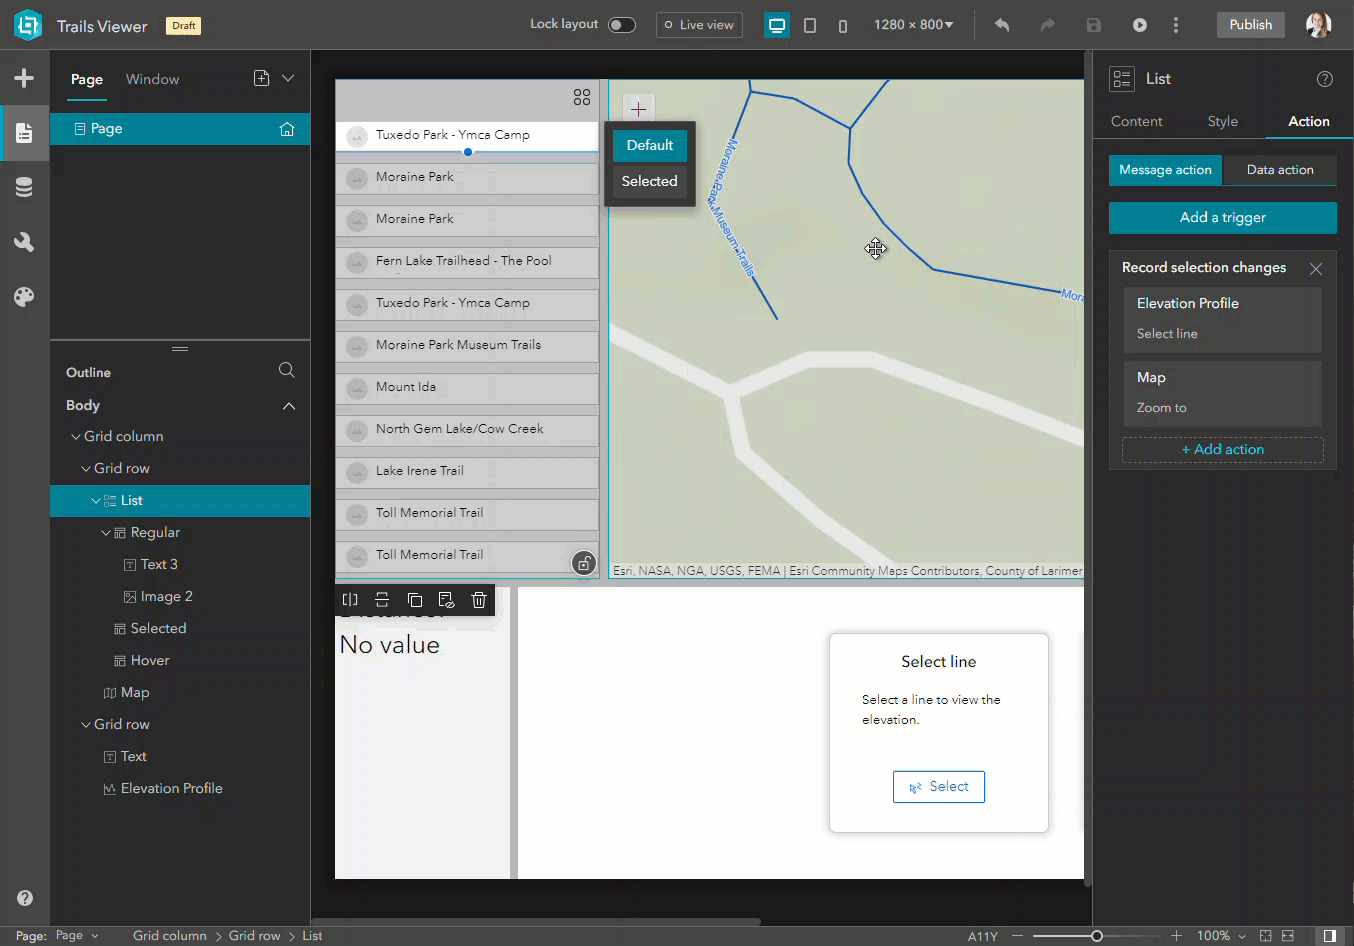Switch to large screen device view
1354x946 pixels.
click(777, 25)
